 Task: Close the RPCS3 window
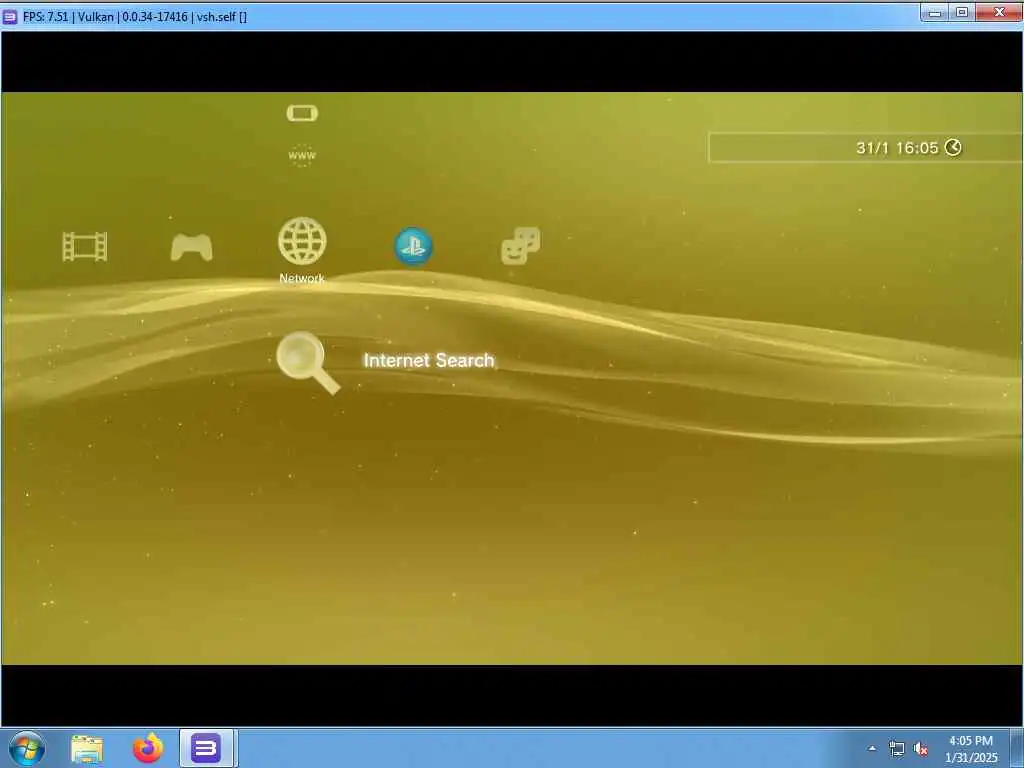[999, 12]
